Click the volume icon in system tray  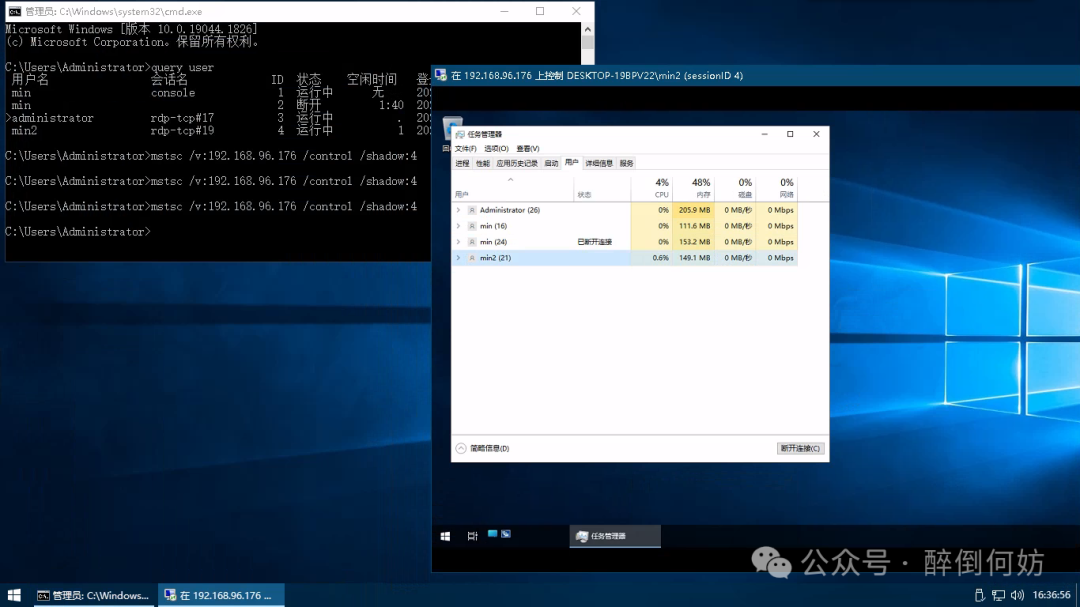click(1017, 595)
